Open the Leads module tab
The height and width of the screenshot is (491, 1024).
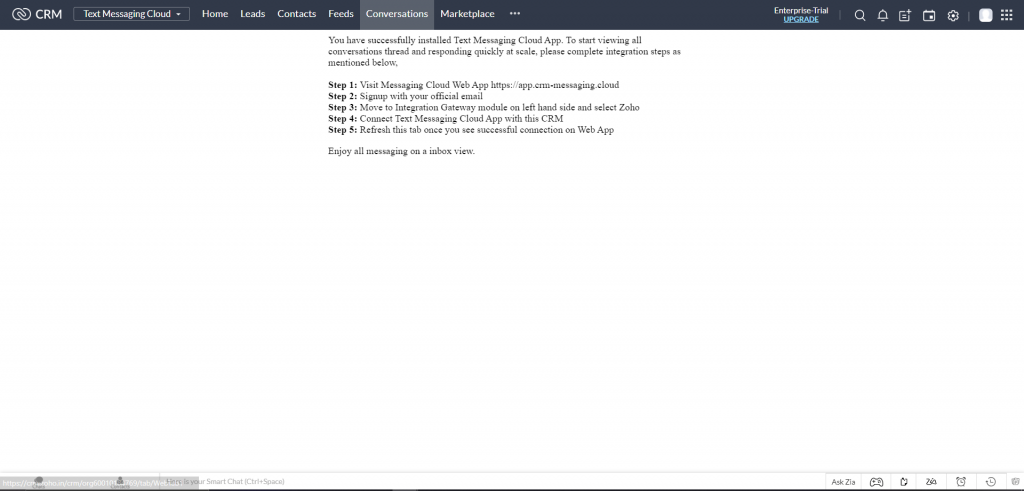pyautogui.click(x=253, y=14)
